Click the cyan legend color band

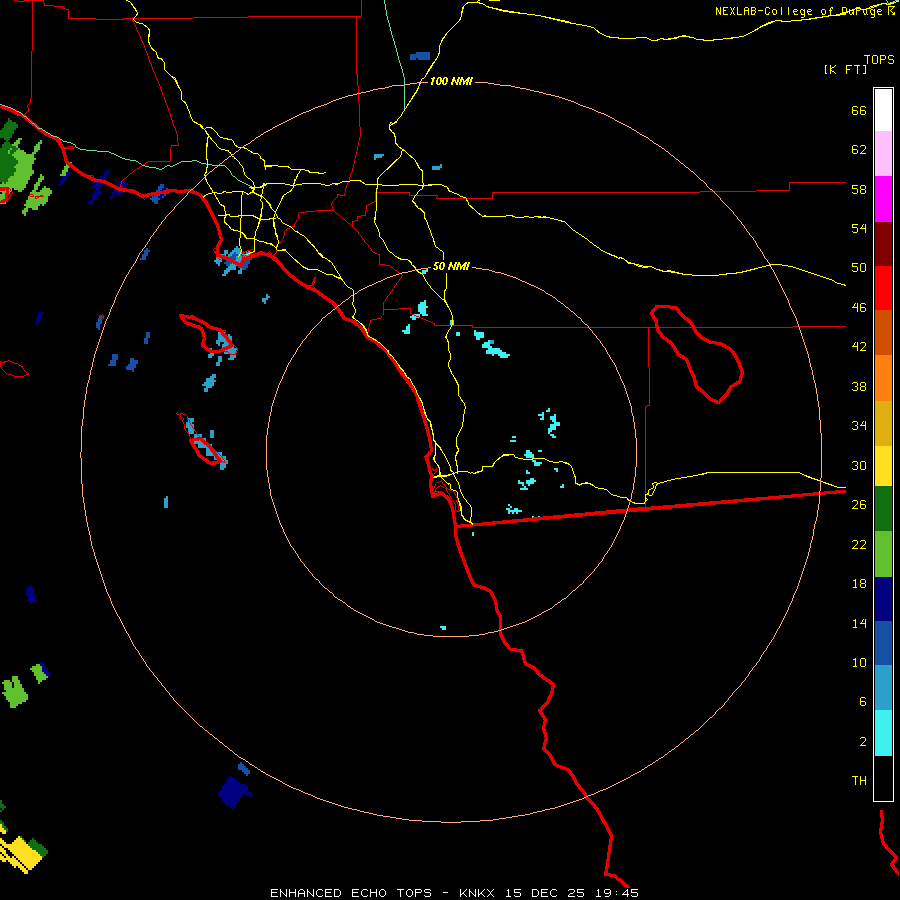883,733
